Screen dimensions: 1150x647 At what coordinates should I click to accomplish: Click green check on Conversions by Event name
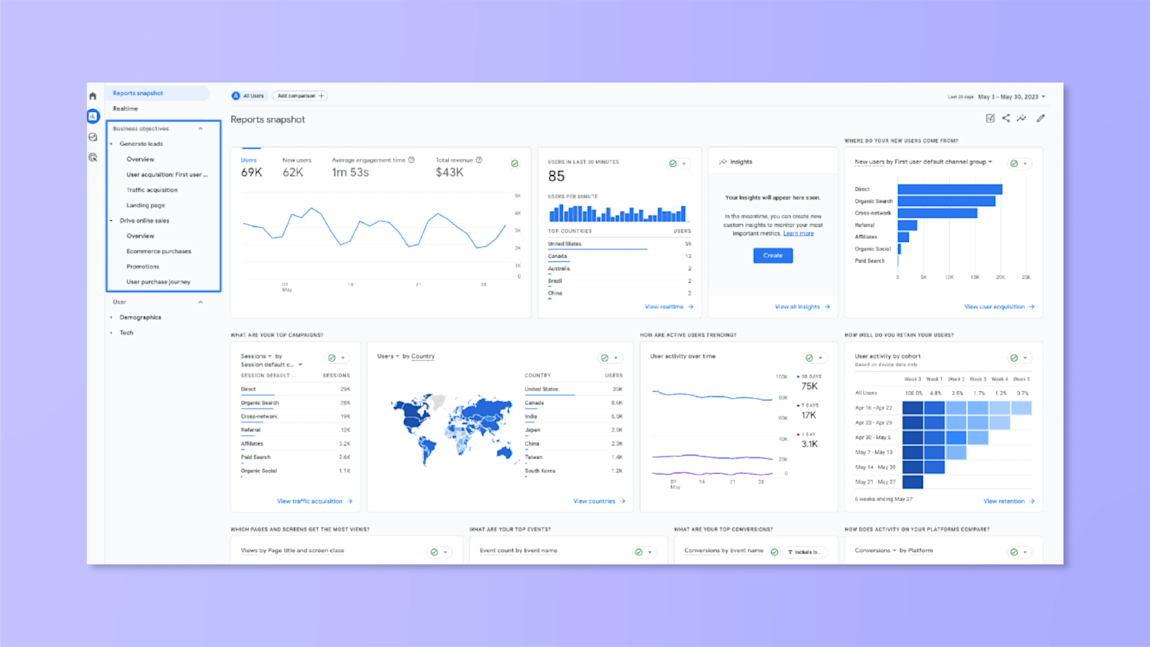774,552
